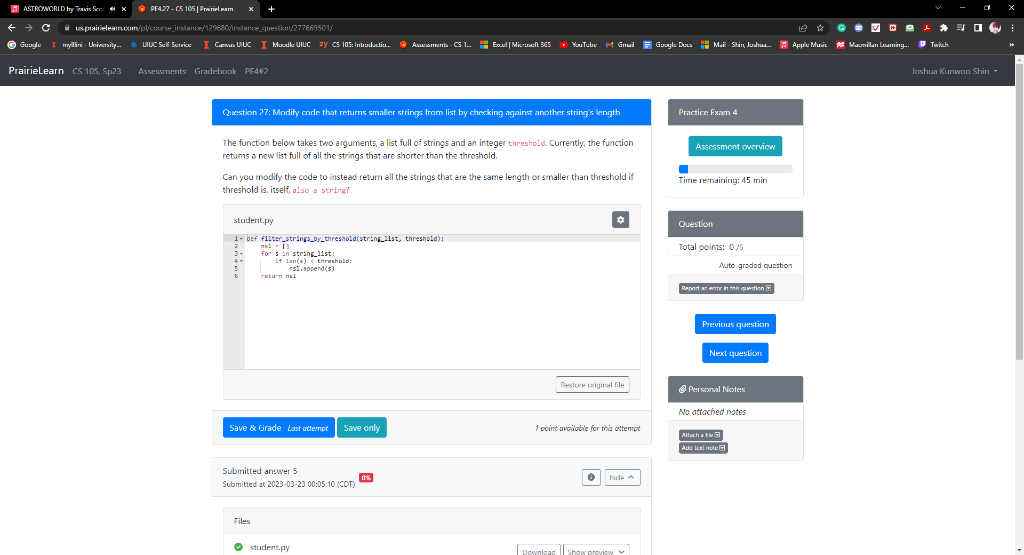This screenshot has height=555, width=1024.
Task: Mute the ASTROWORLD tab audio
Action: point(112,8)
